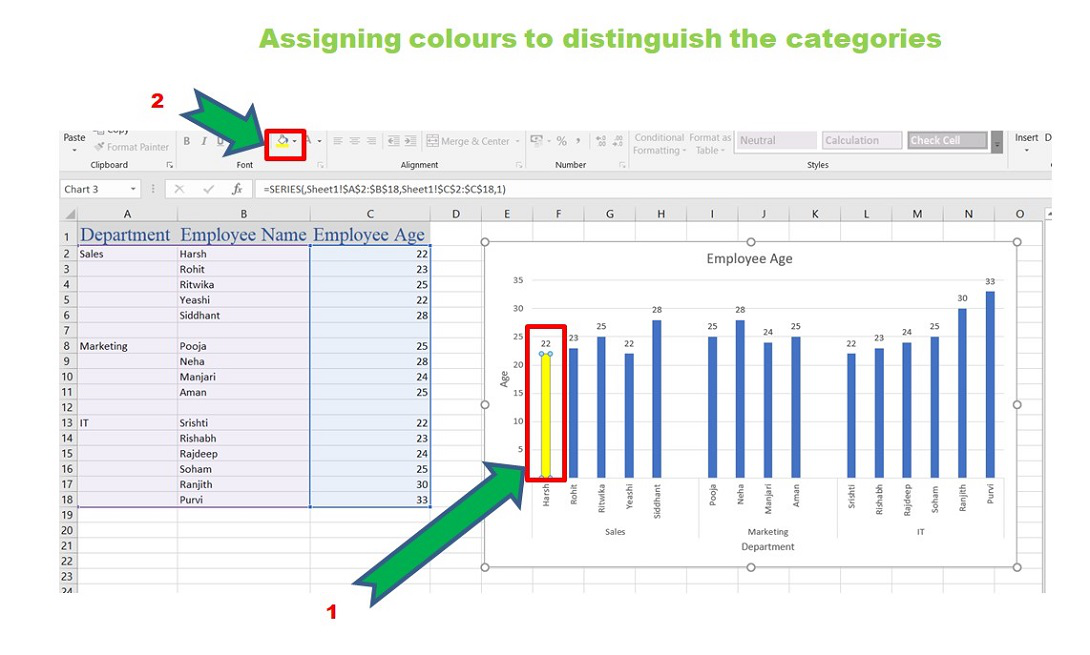Select cell containing Ritwika
Image resolution: width=1090 pixels, height=655 pixels.
point(243,284)
